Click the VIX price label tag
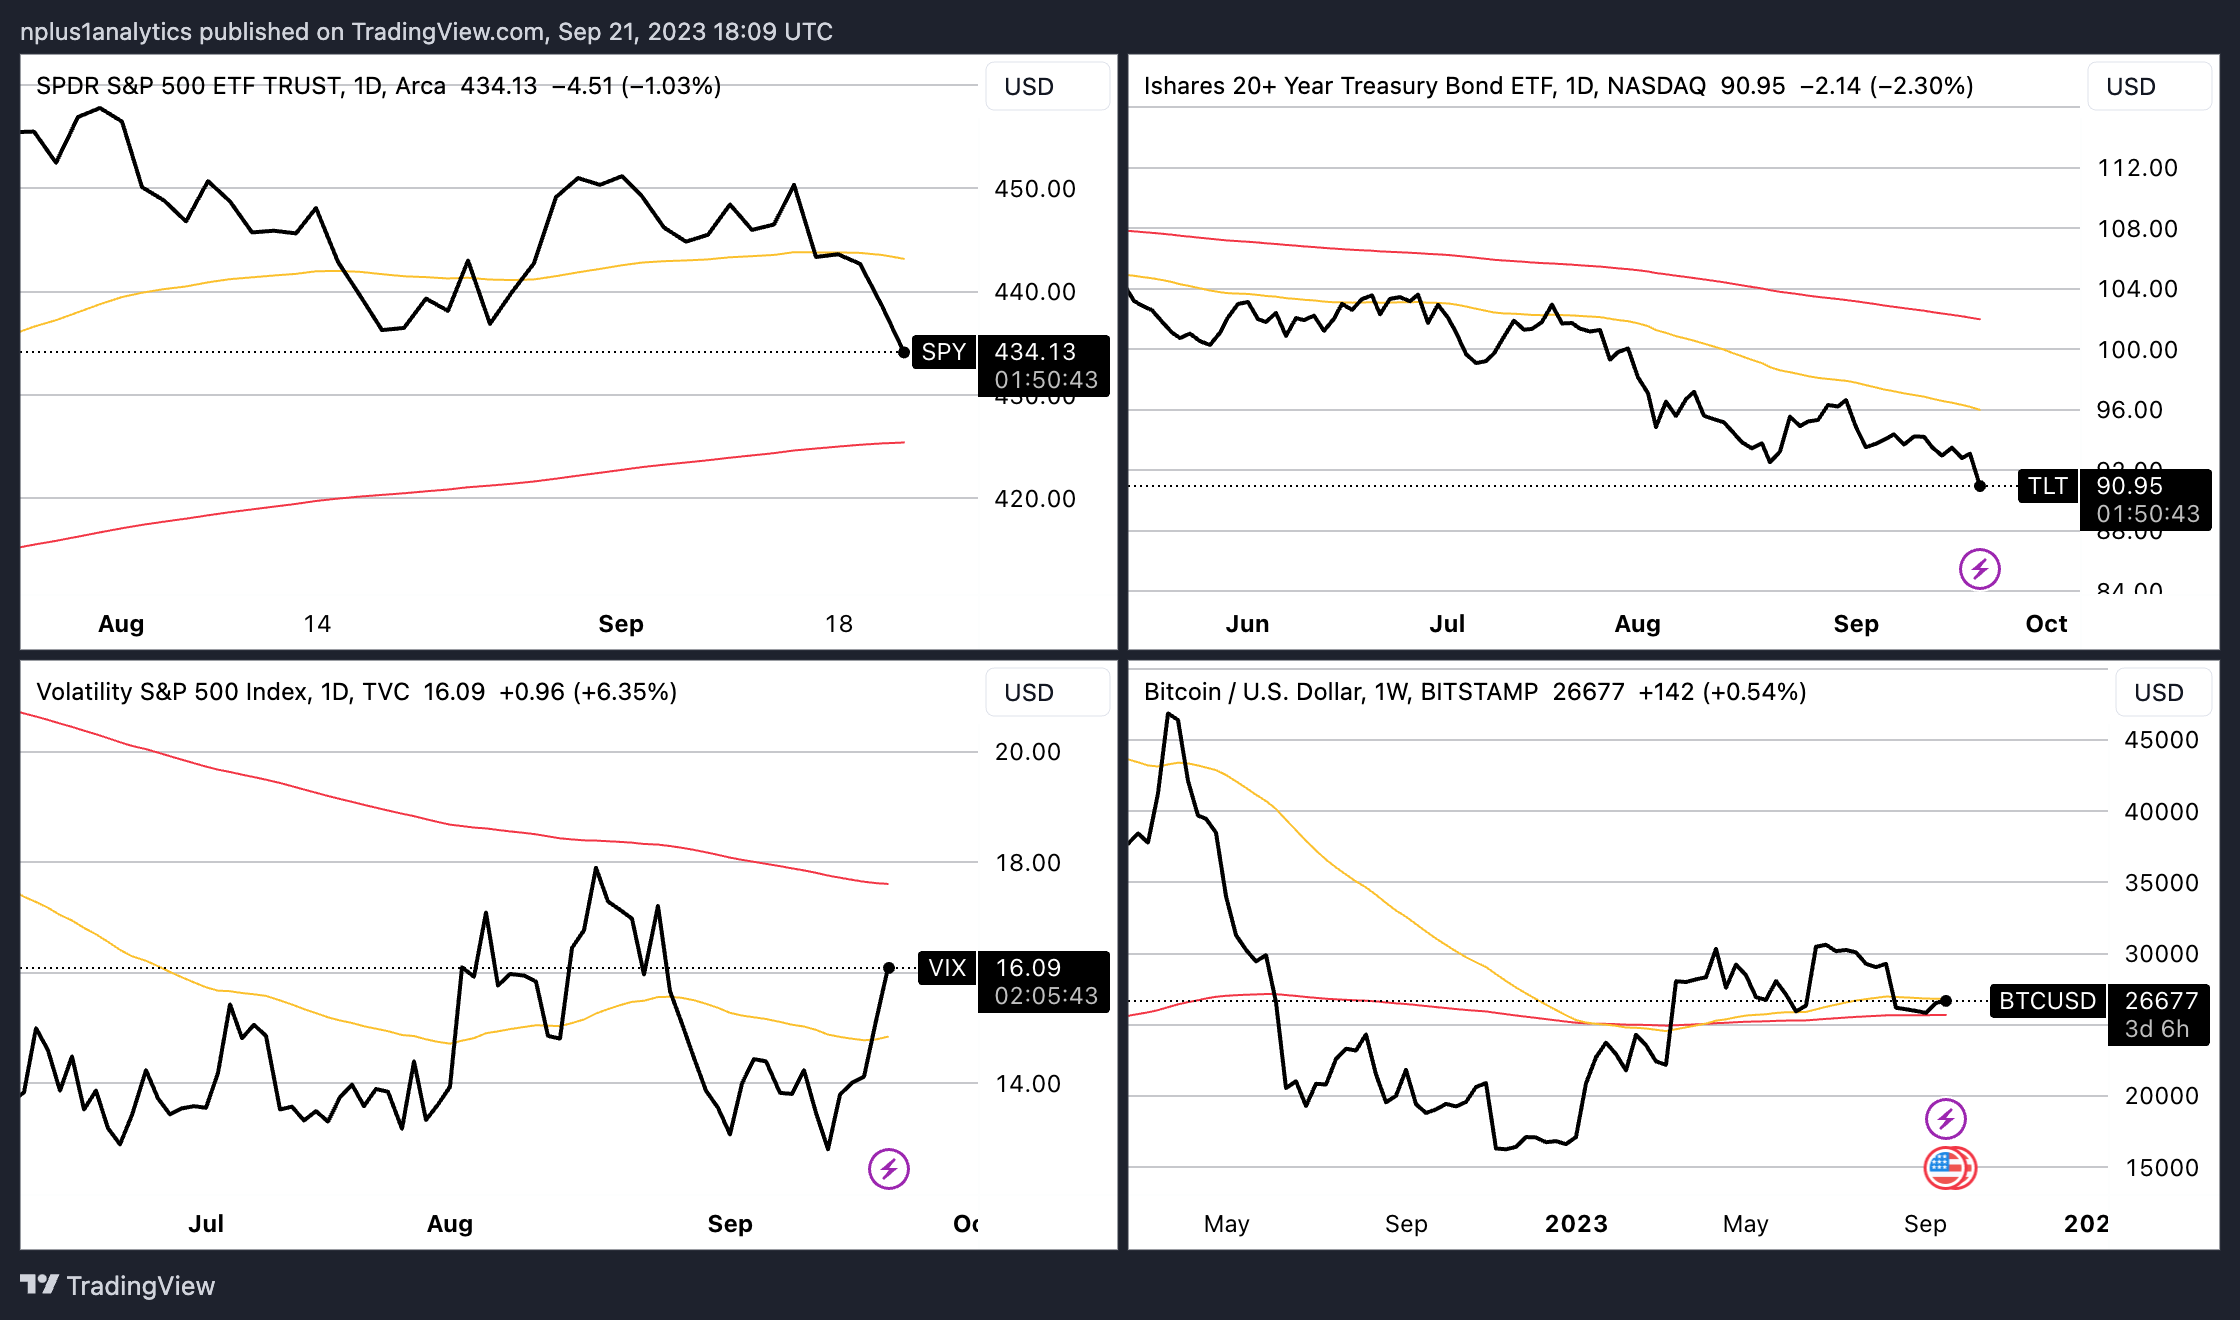2240x1320 pixels. click(946, 968)
